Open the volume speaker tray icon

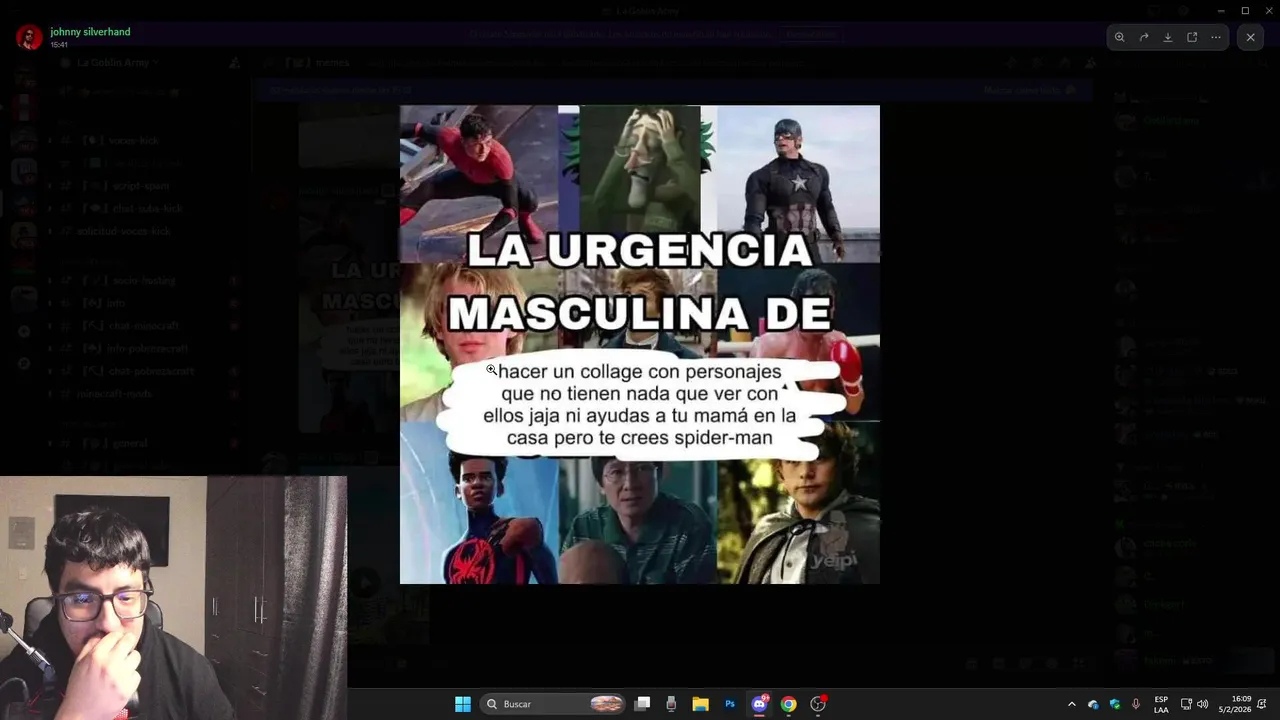point(1202,704)
